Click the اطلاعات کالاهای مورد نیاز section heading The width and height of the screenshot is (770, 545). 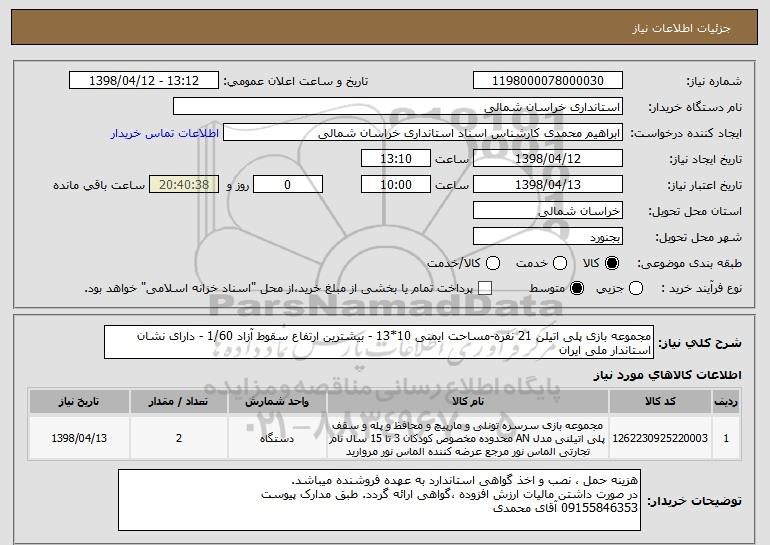coord(667,375)
